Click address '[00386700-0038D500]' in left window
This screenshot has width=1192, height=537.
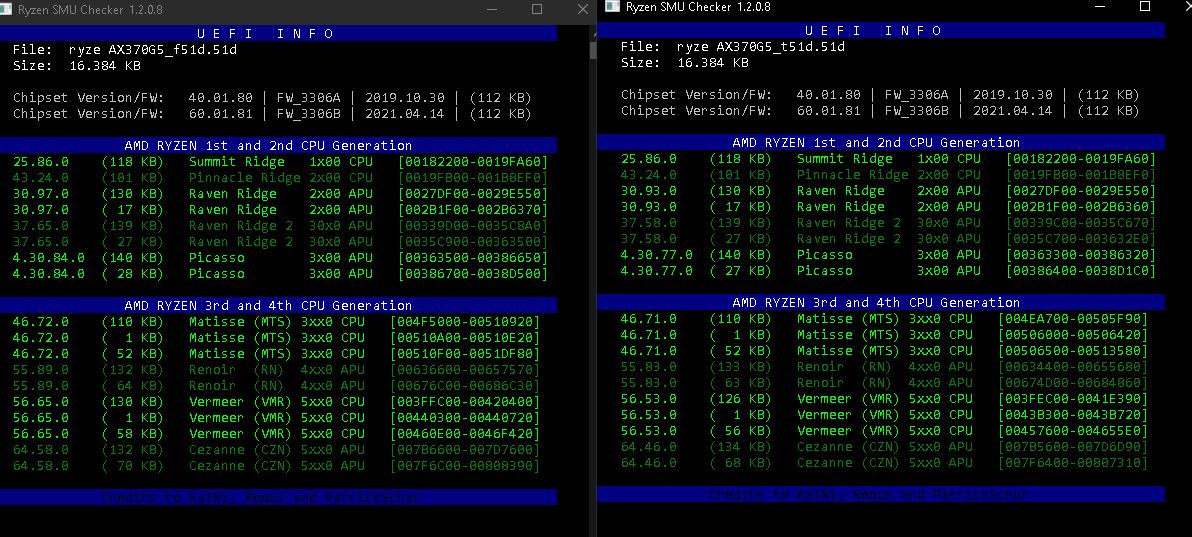(473, 273)
